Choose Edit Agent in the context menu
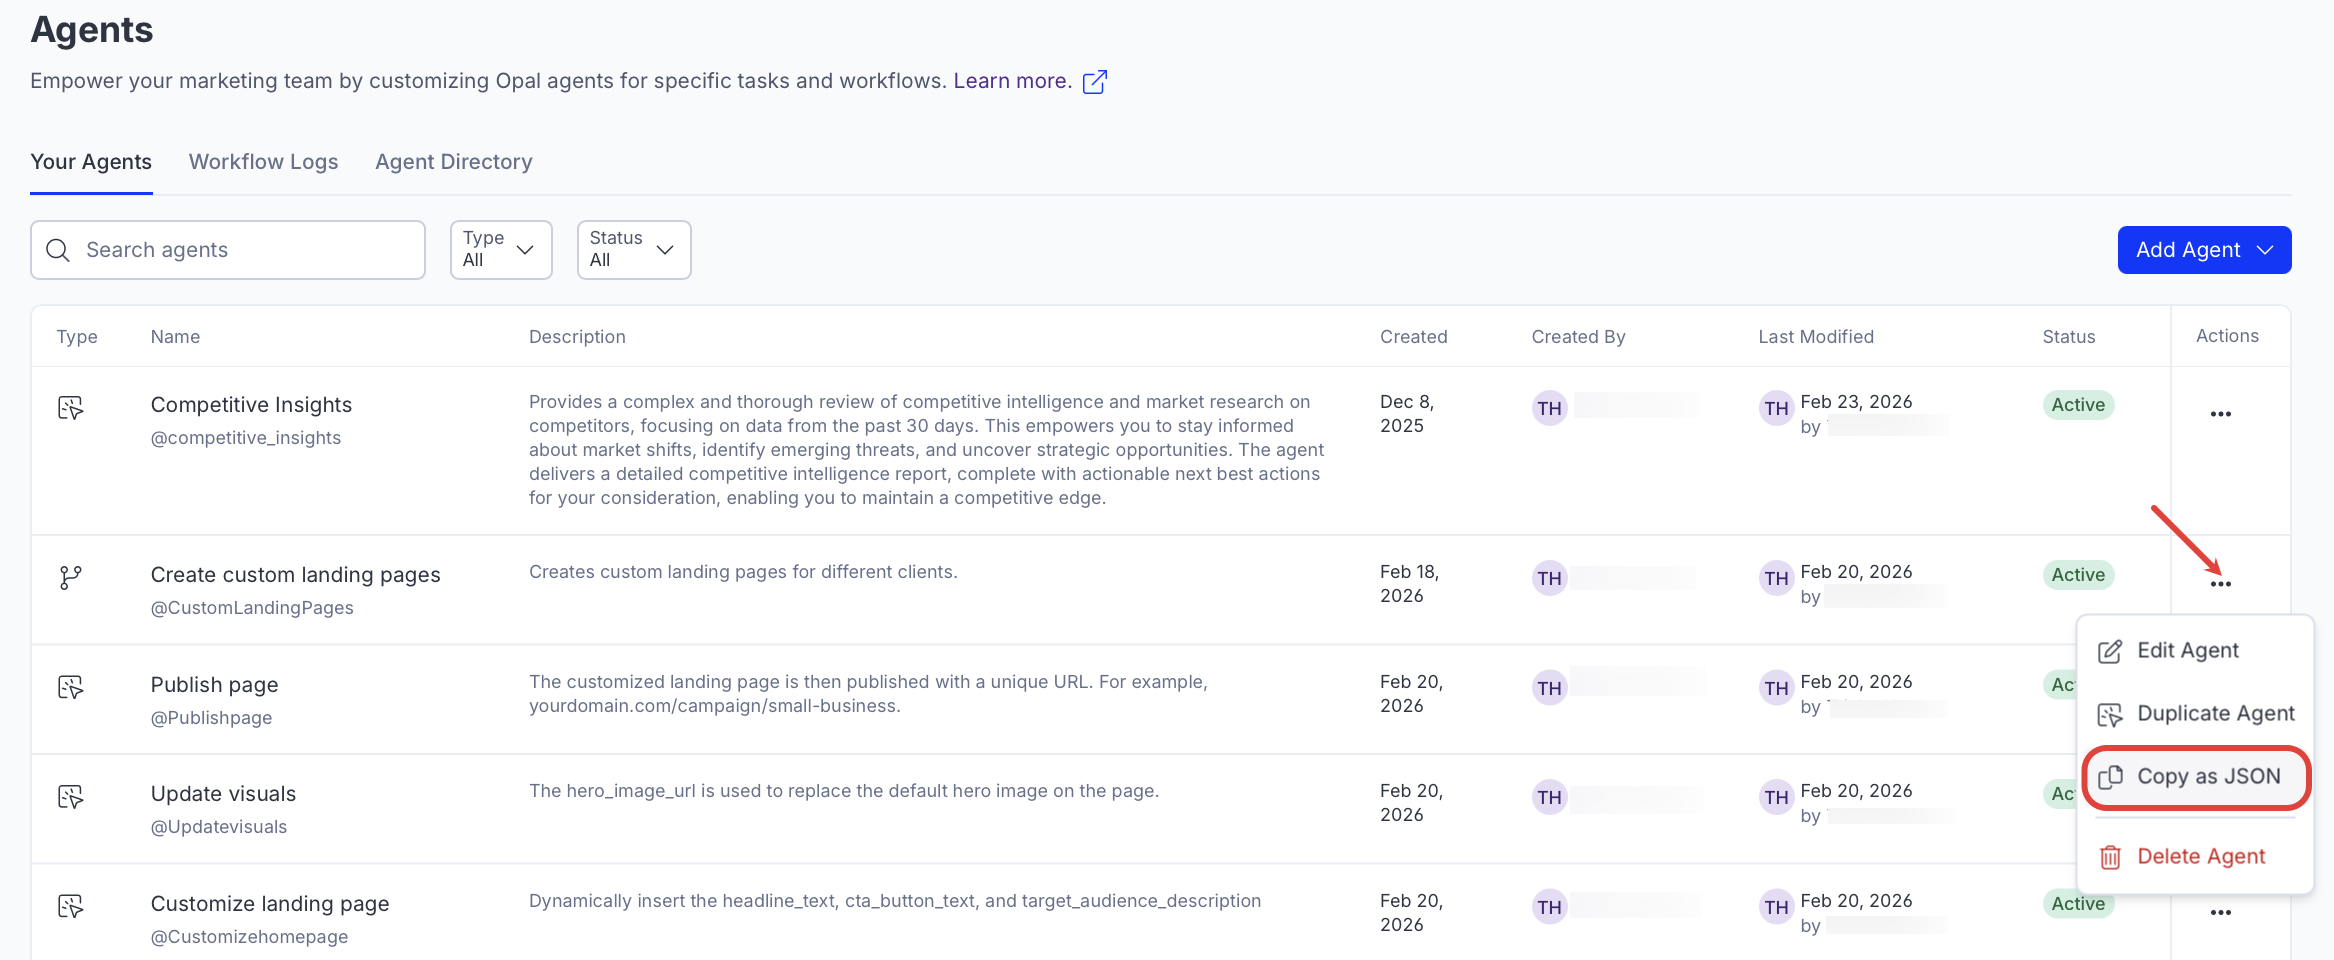Viewport: 2334px width, 960px height. 2187,651
